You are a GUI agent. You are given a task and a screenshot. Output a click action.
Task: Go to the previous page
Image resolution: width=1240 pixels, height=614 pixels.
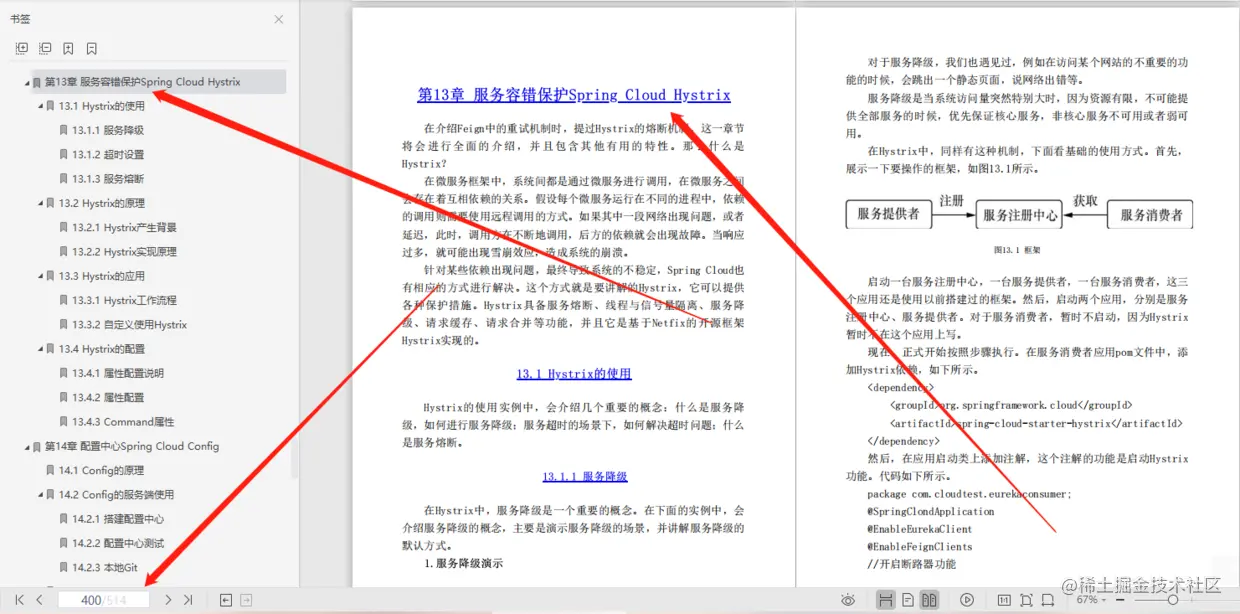[x=39, y=600]
